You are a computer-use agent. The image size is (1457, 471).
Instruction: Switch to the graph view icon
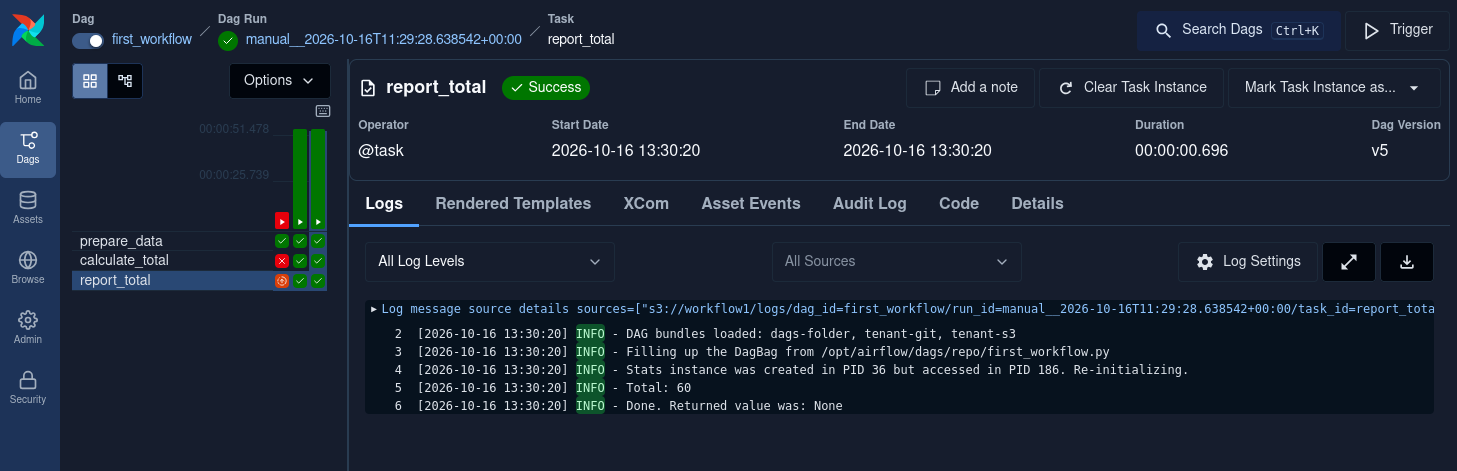pos(125,80)
